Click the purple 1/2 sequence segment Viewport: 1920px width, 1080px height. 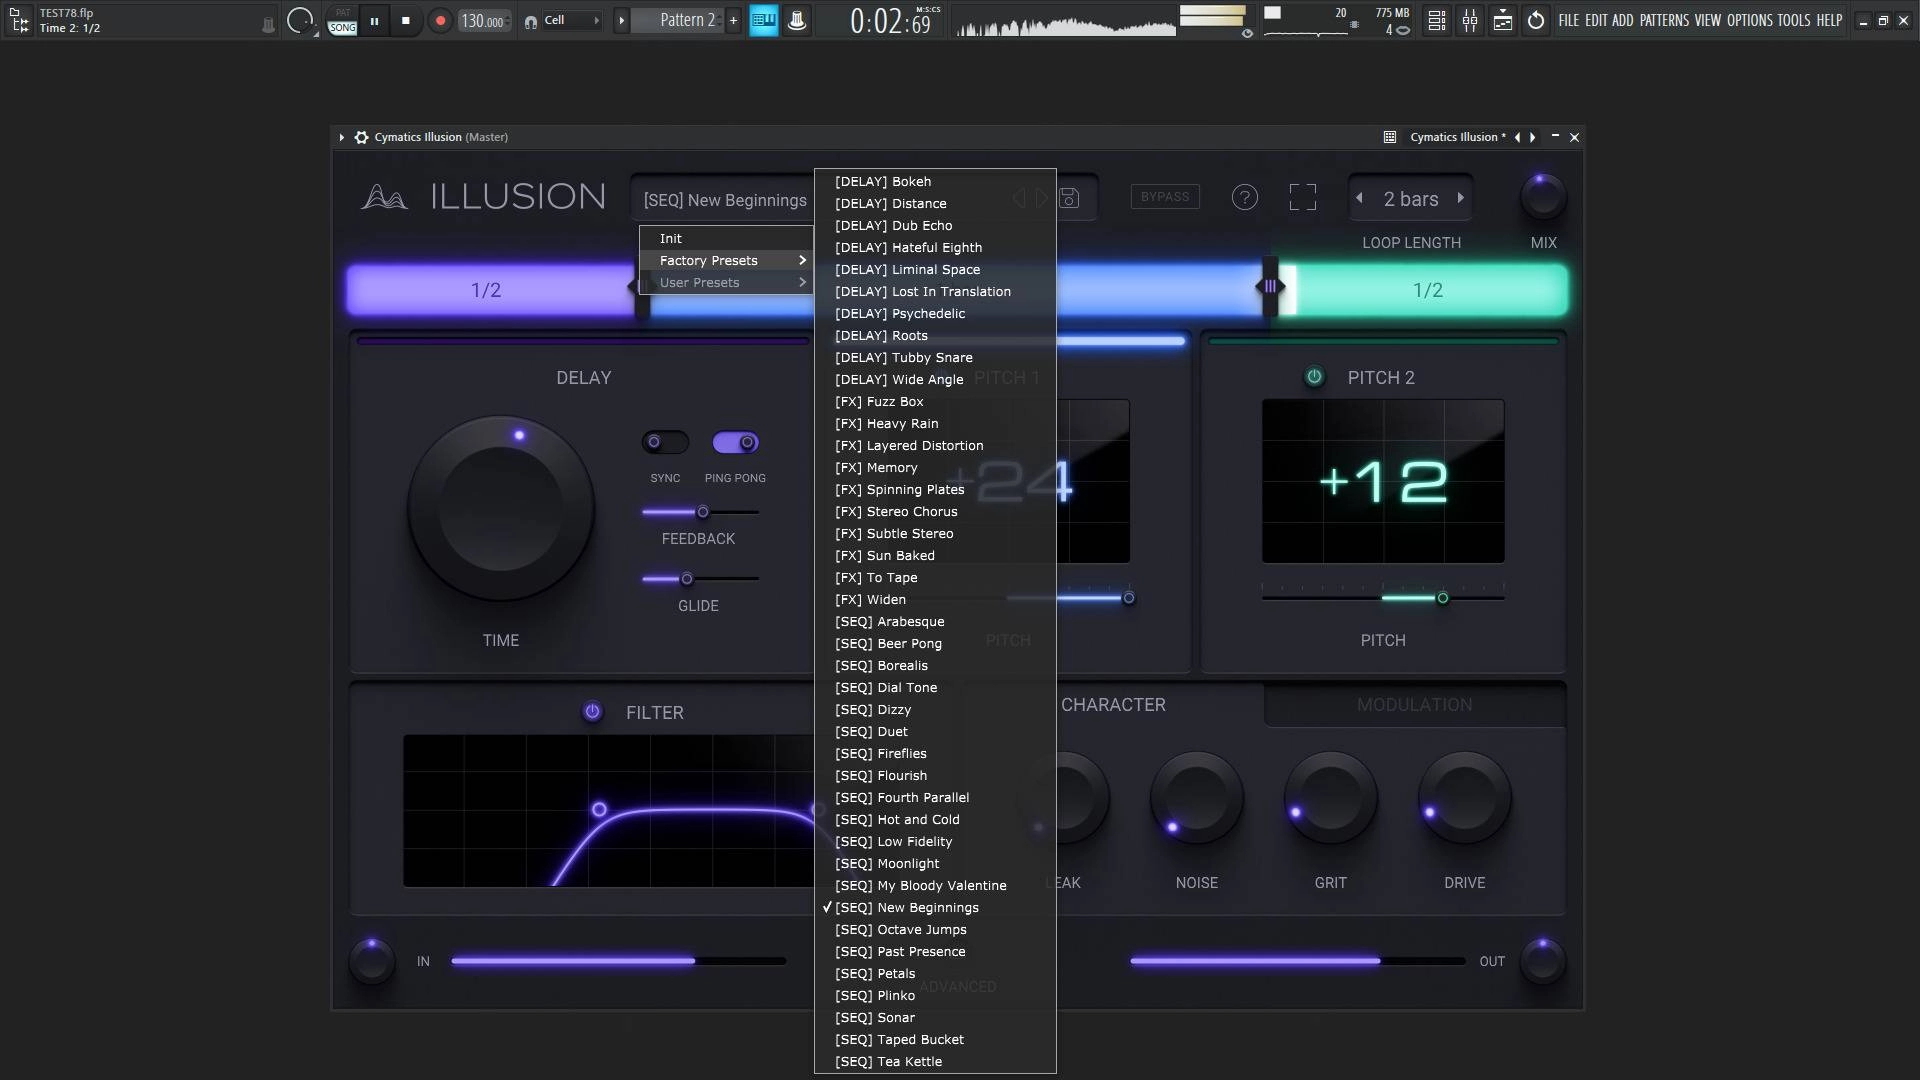coord(490,290)
